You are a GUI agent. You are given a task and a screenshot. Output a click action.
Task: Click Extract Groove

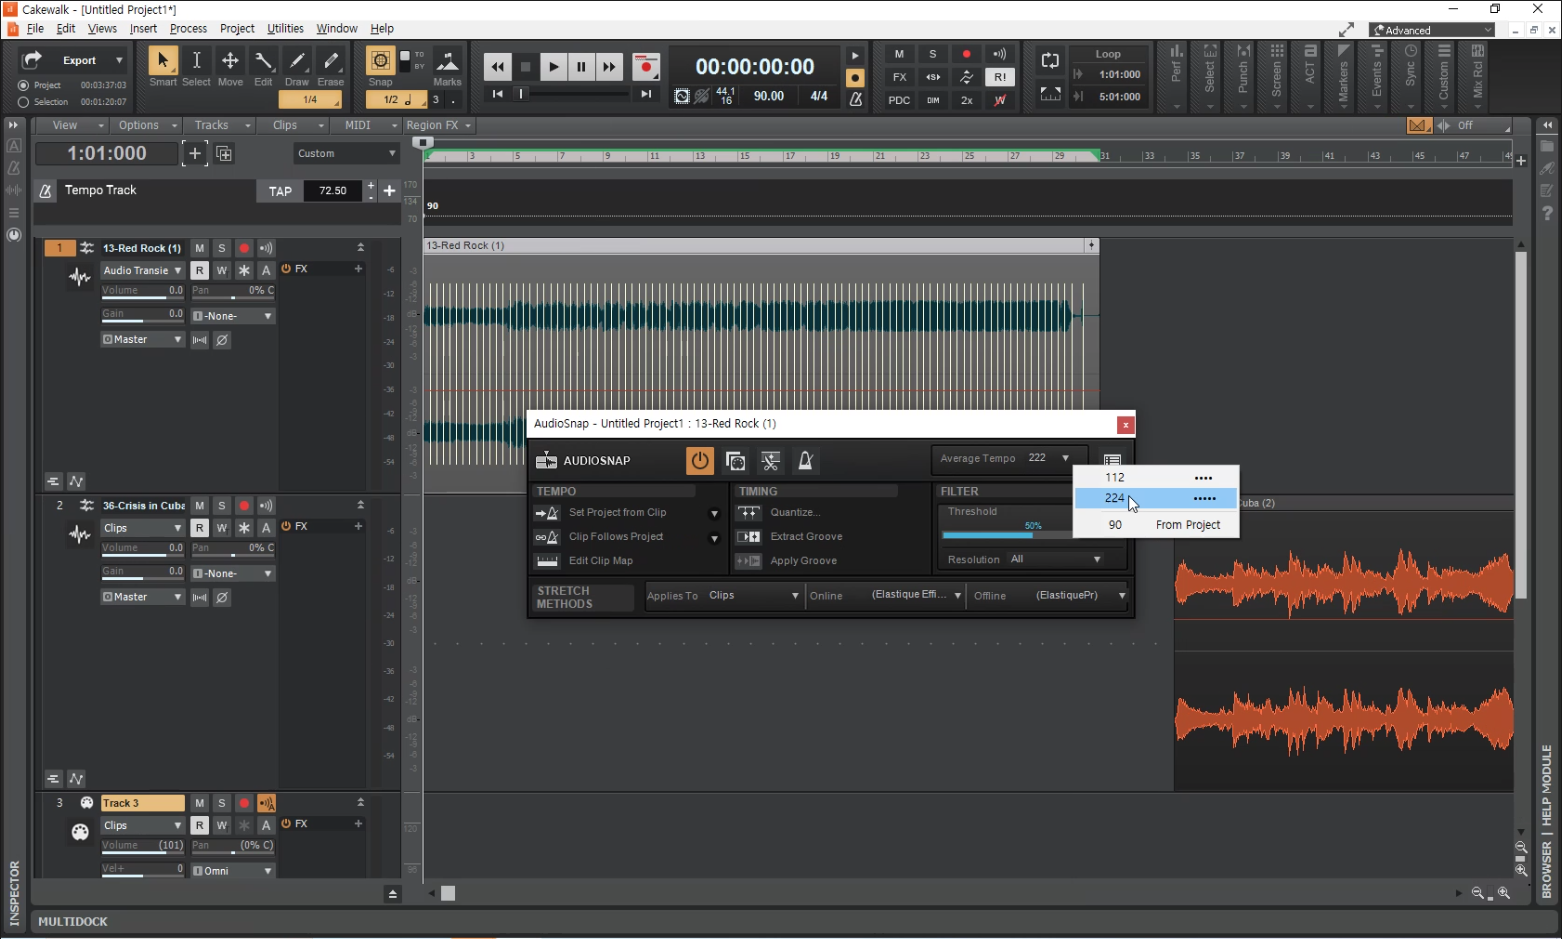point(806,537)
